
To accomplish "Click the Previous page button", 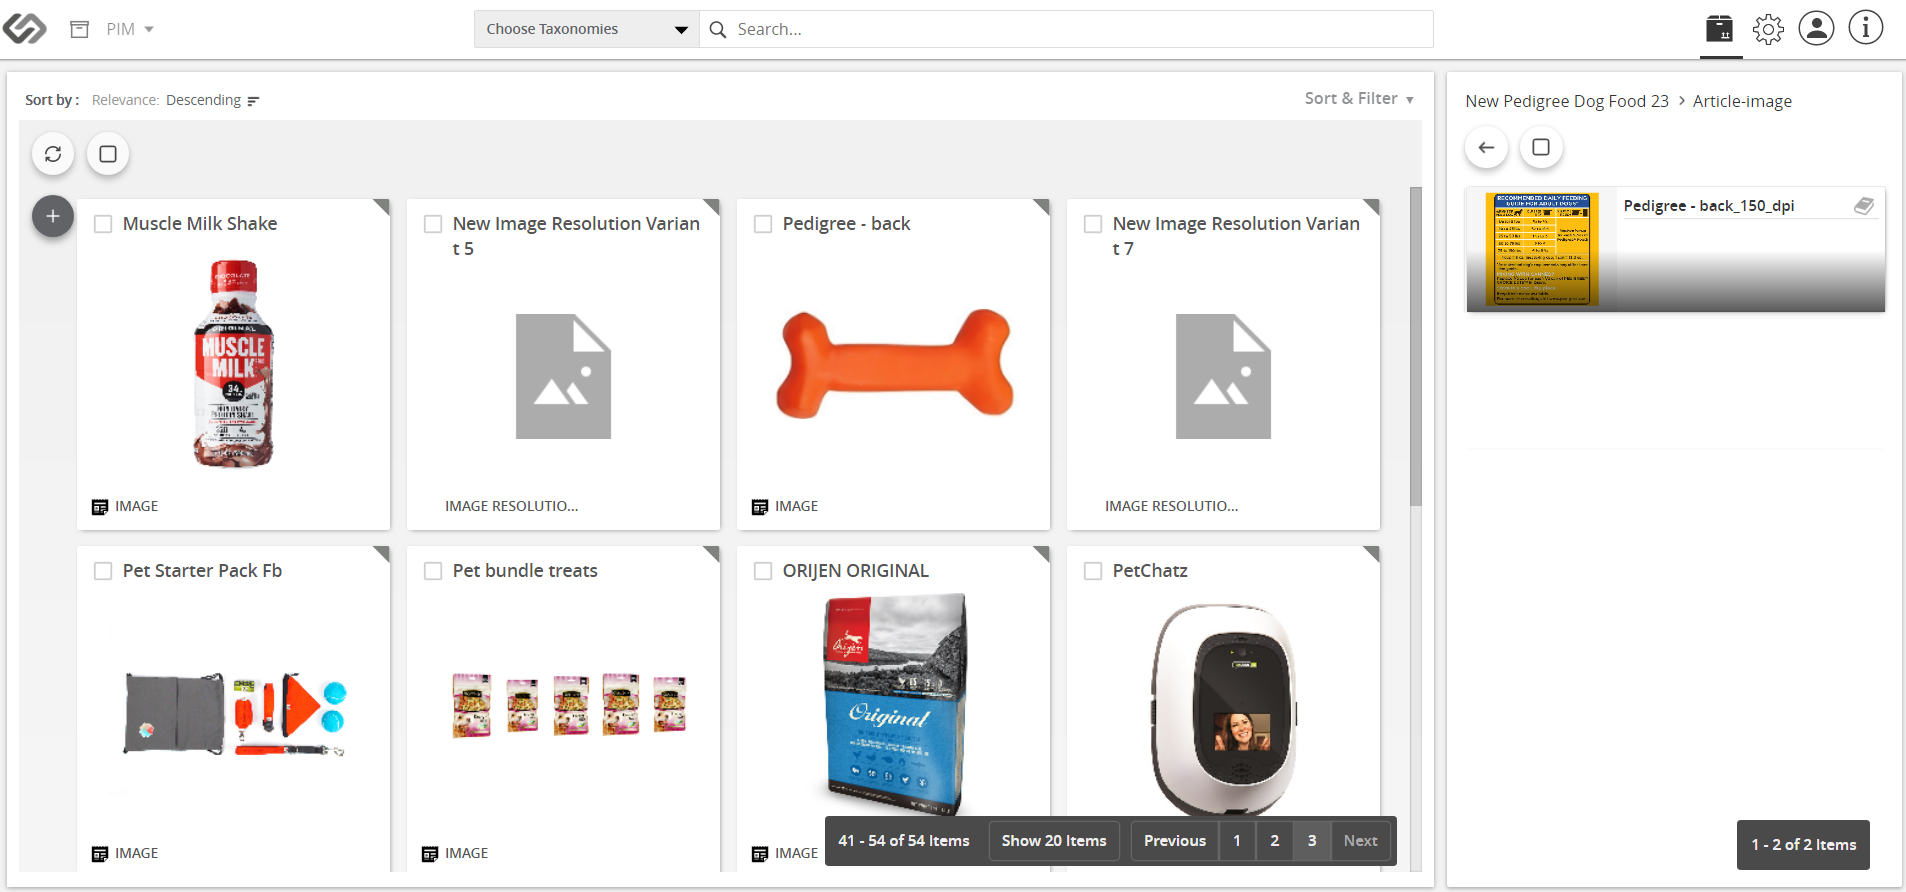I will (1175, 841).
